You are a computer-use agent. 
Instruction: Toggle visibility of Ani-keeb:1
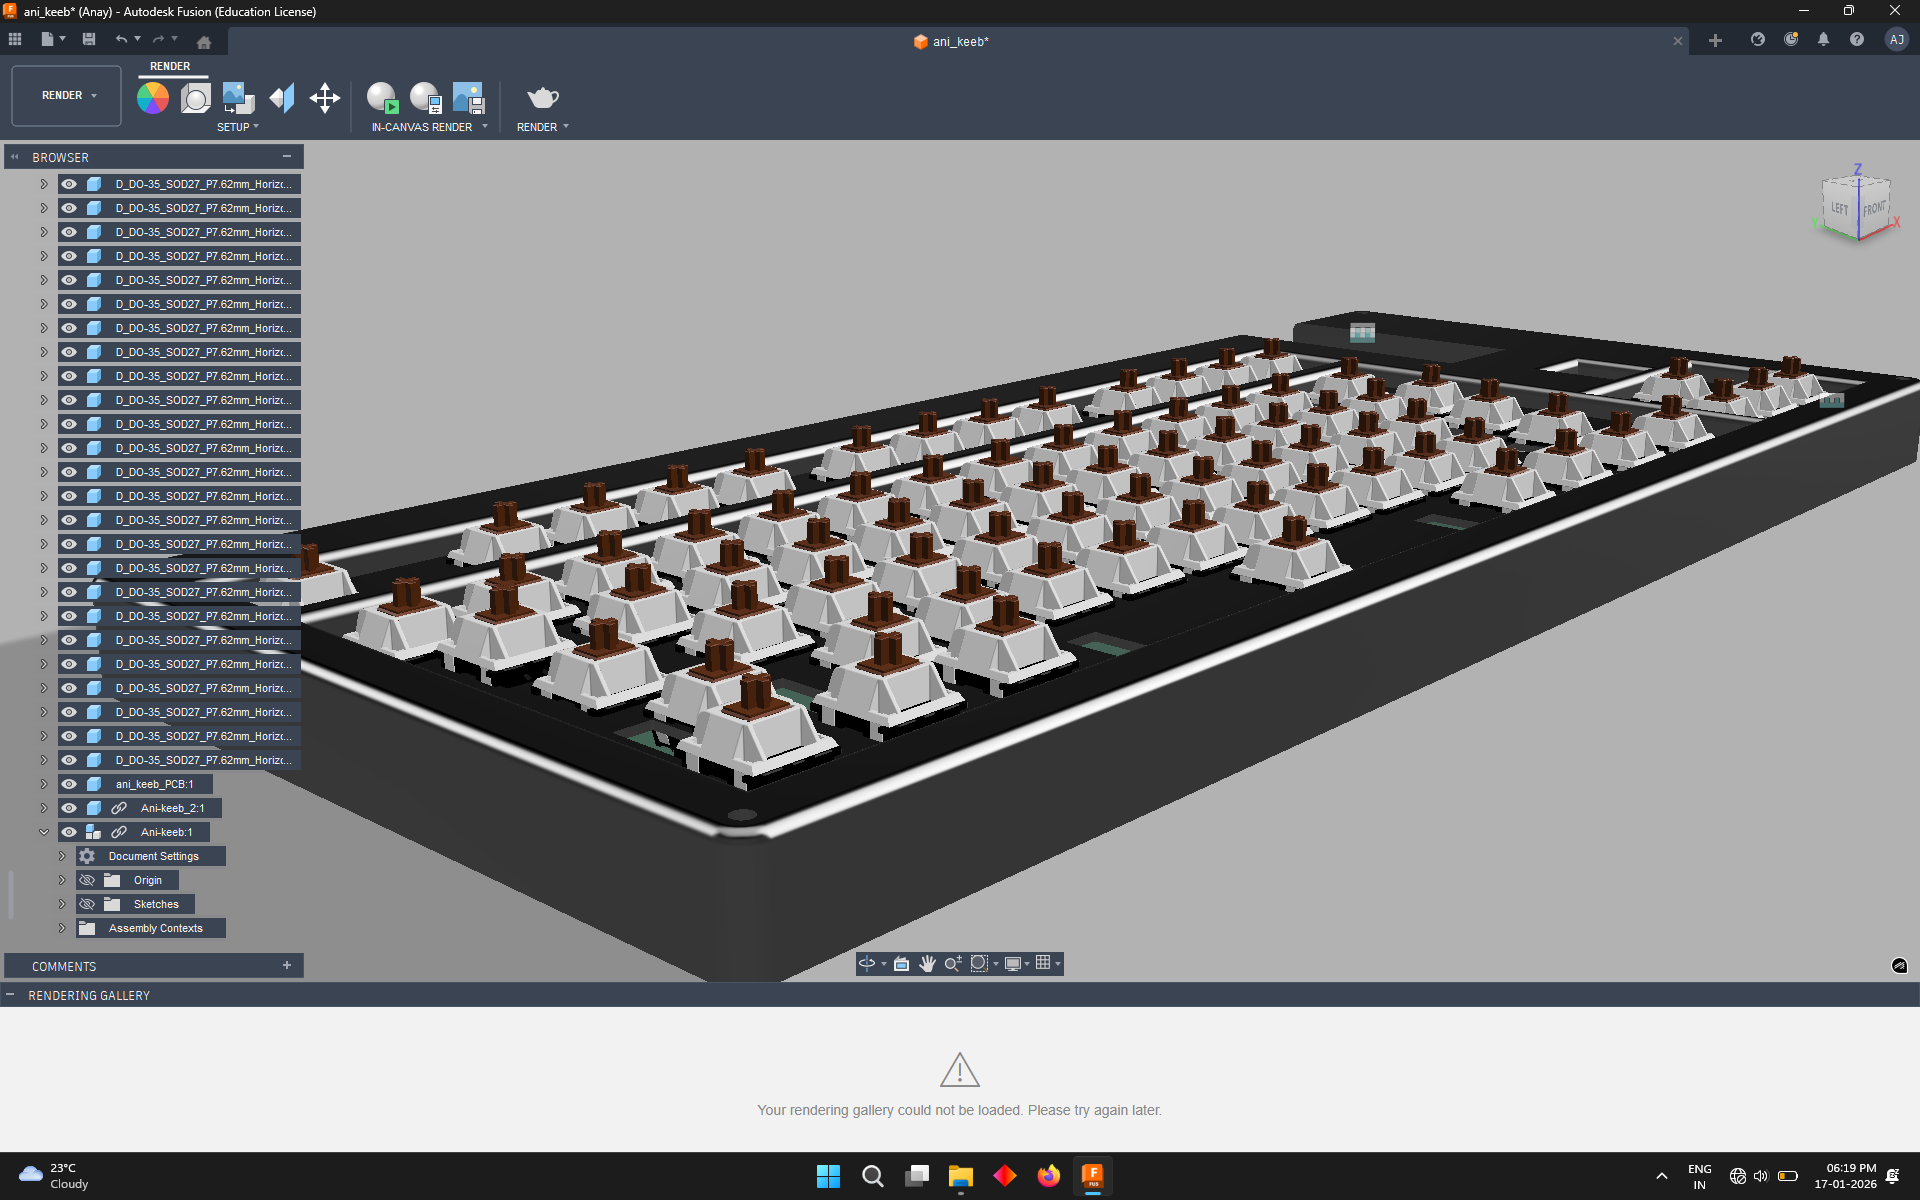point(69,832)
